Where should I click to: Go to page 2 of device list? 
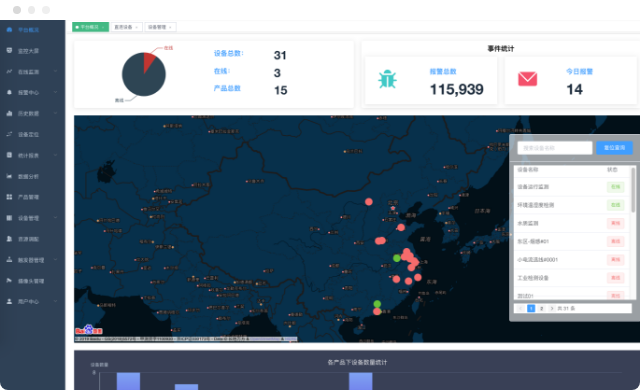pos(541,308)
